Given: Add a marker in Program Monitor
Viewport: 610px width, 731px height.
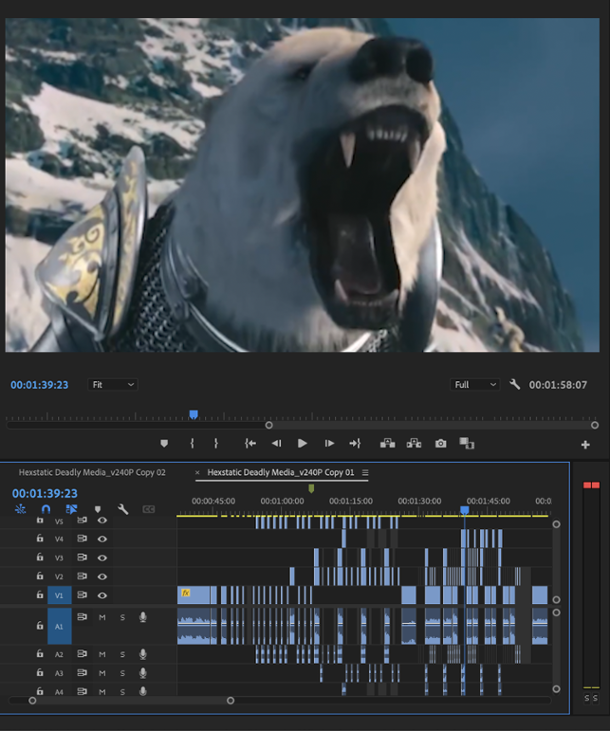Looking at the screenshot, I should (x=164, y=443).
